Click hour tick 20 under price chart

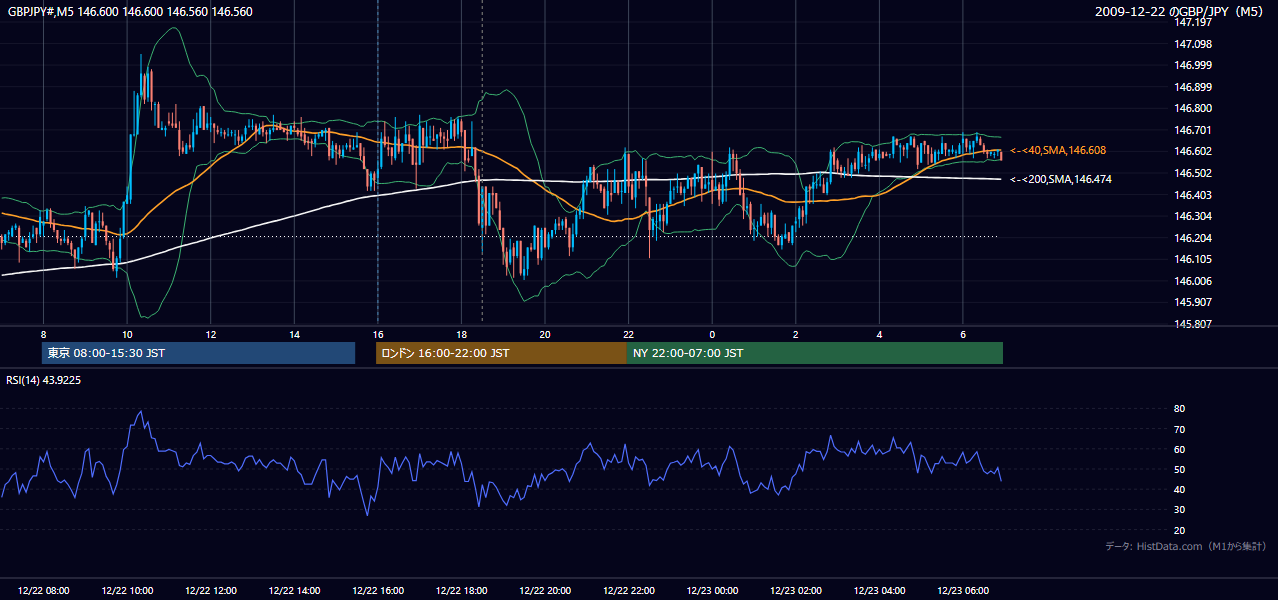coord(545,334)
